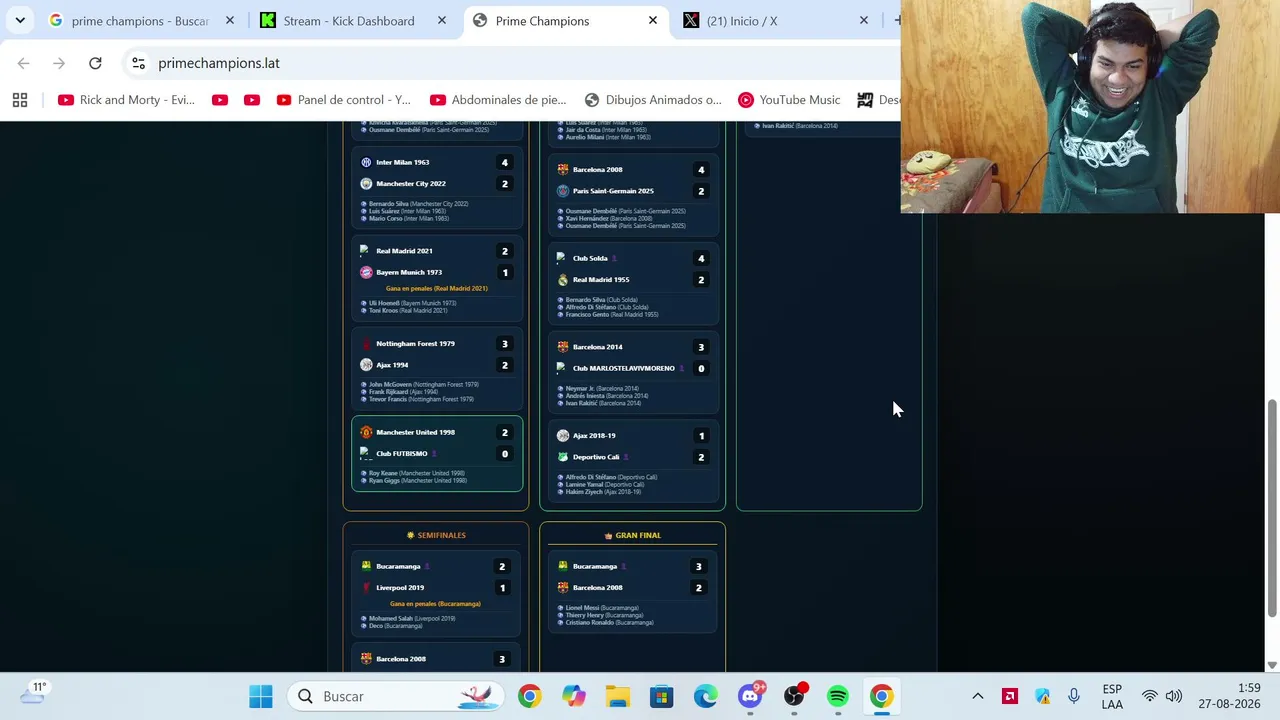View site information for primechampions.lat

pos(138,63)
